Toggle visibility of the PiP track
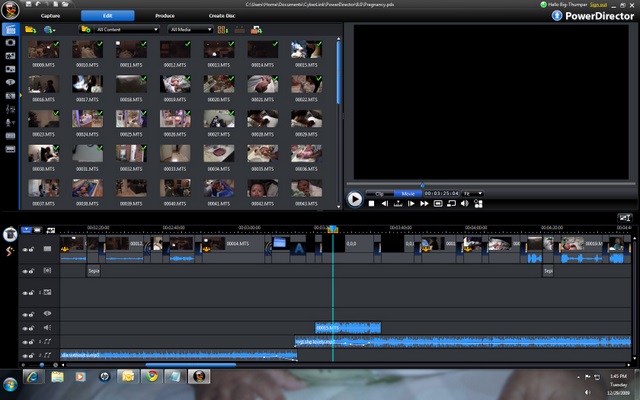This screenshot has width=640, height=400. pos(25,293)
